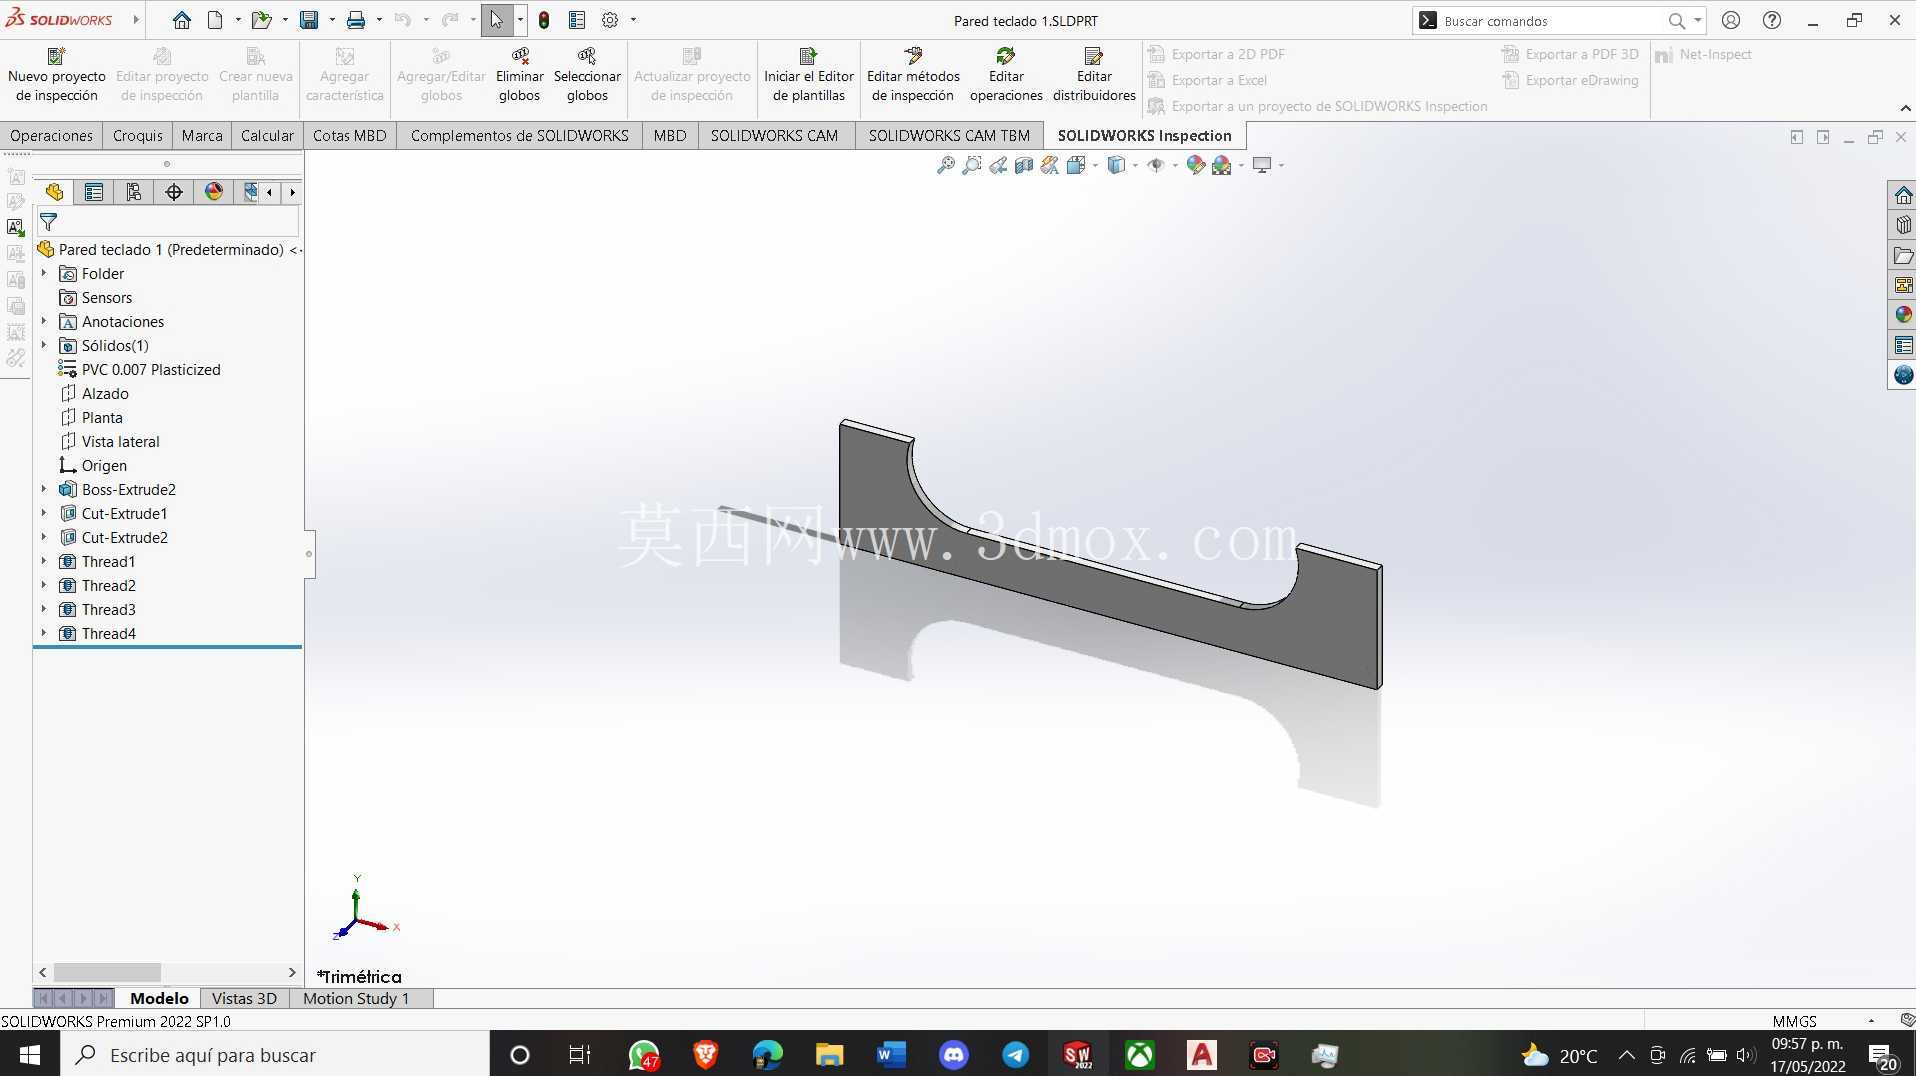Image resolution: width=1916 pixels, height=1076 pixels.
Task: Open the Calcular tab
Action: coord(267,136)
